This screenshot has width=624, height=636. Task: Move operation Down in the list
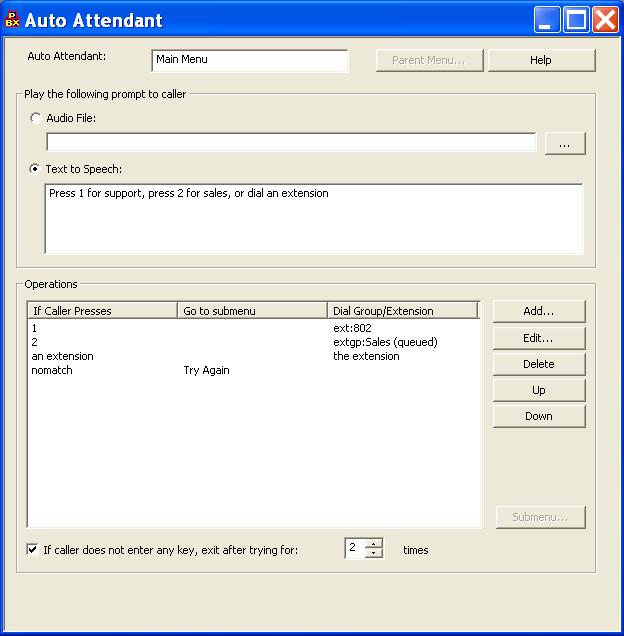coord(539,416)
